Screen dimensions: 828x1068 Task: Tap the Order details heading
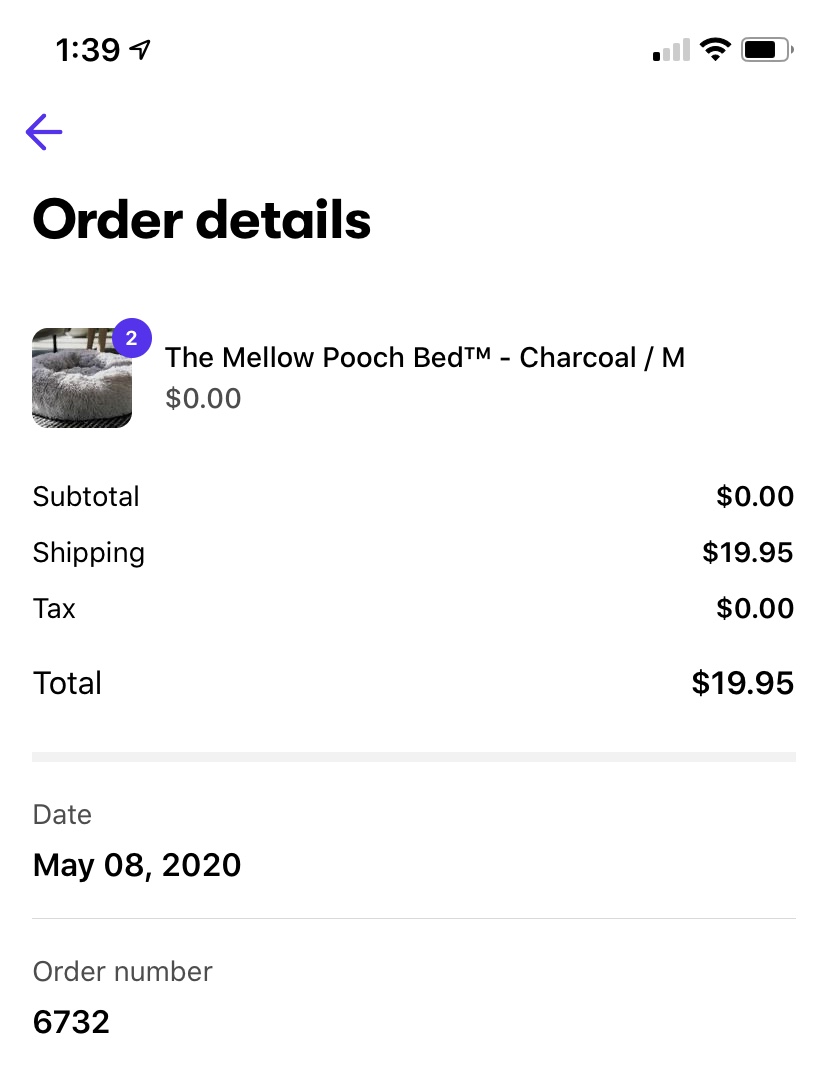(x=202, y=219)
